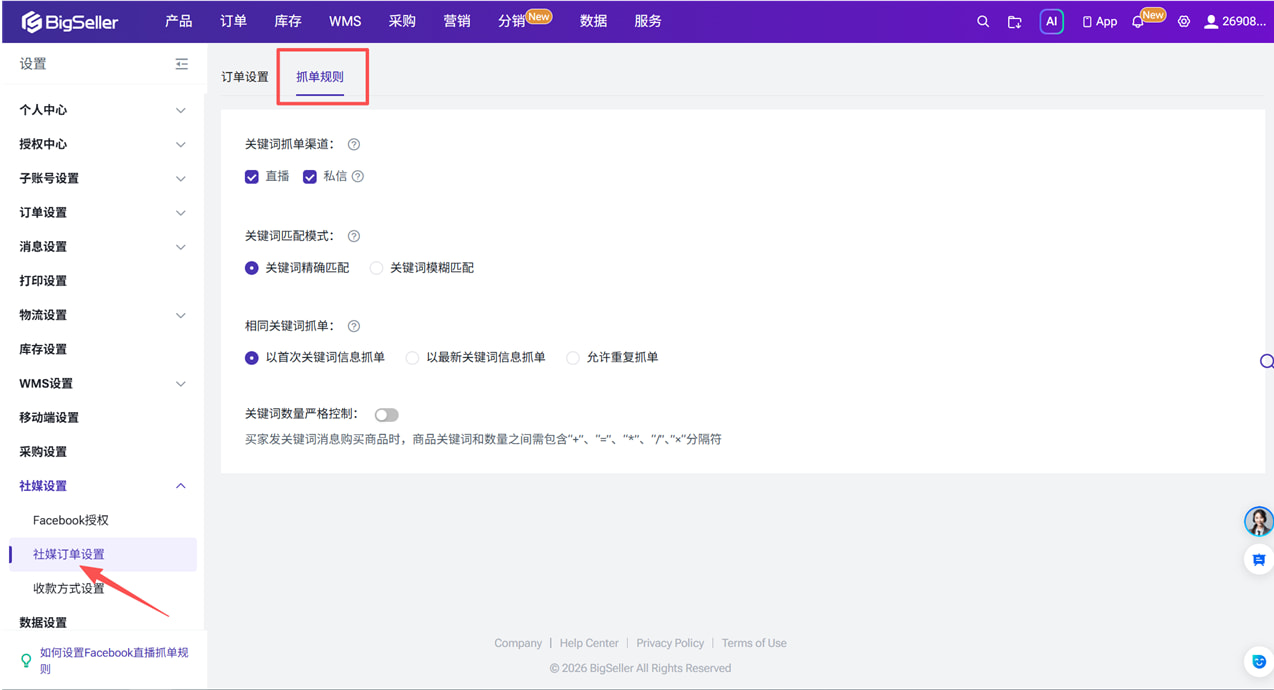Image resolution: width=1274 pixels, height=690 pixels.
Task: Toggle 关键词数量严格控制 switch
Action: click(x=386, y=415)
